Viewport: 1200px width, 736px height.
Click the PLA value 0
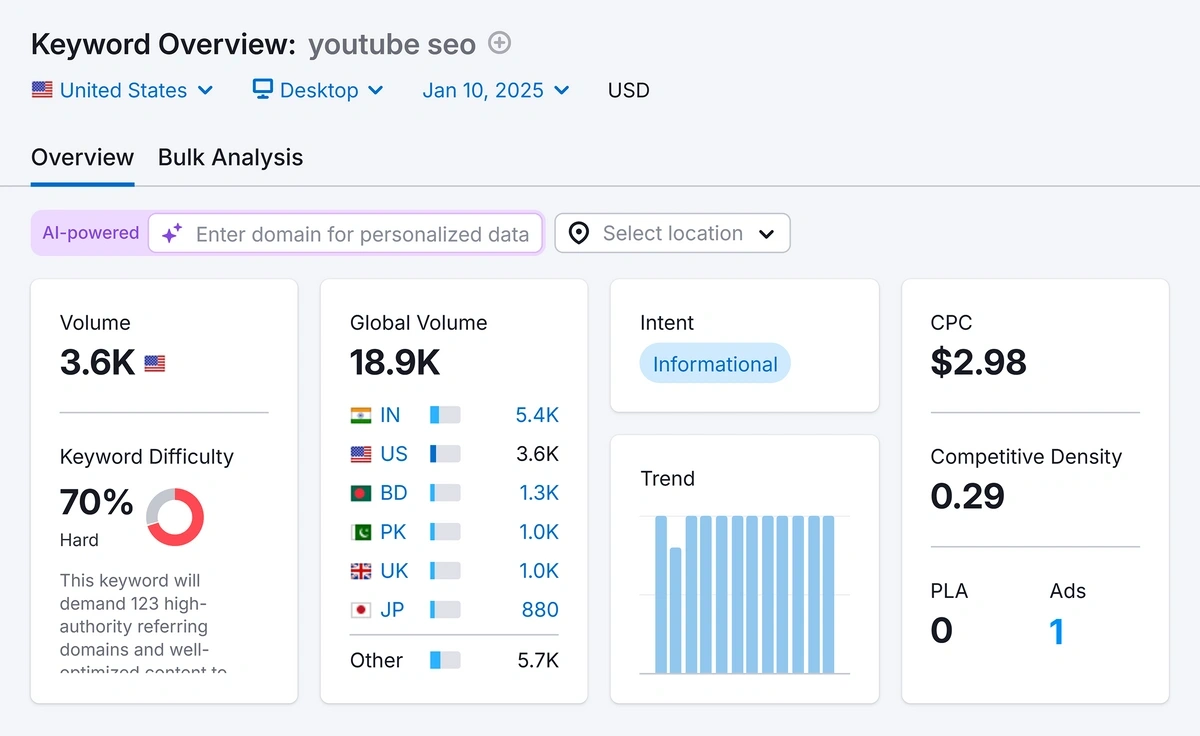pyautogui.click(x=941, y=631)
